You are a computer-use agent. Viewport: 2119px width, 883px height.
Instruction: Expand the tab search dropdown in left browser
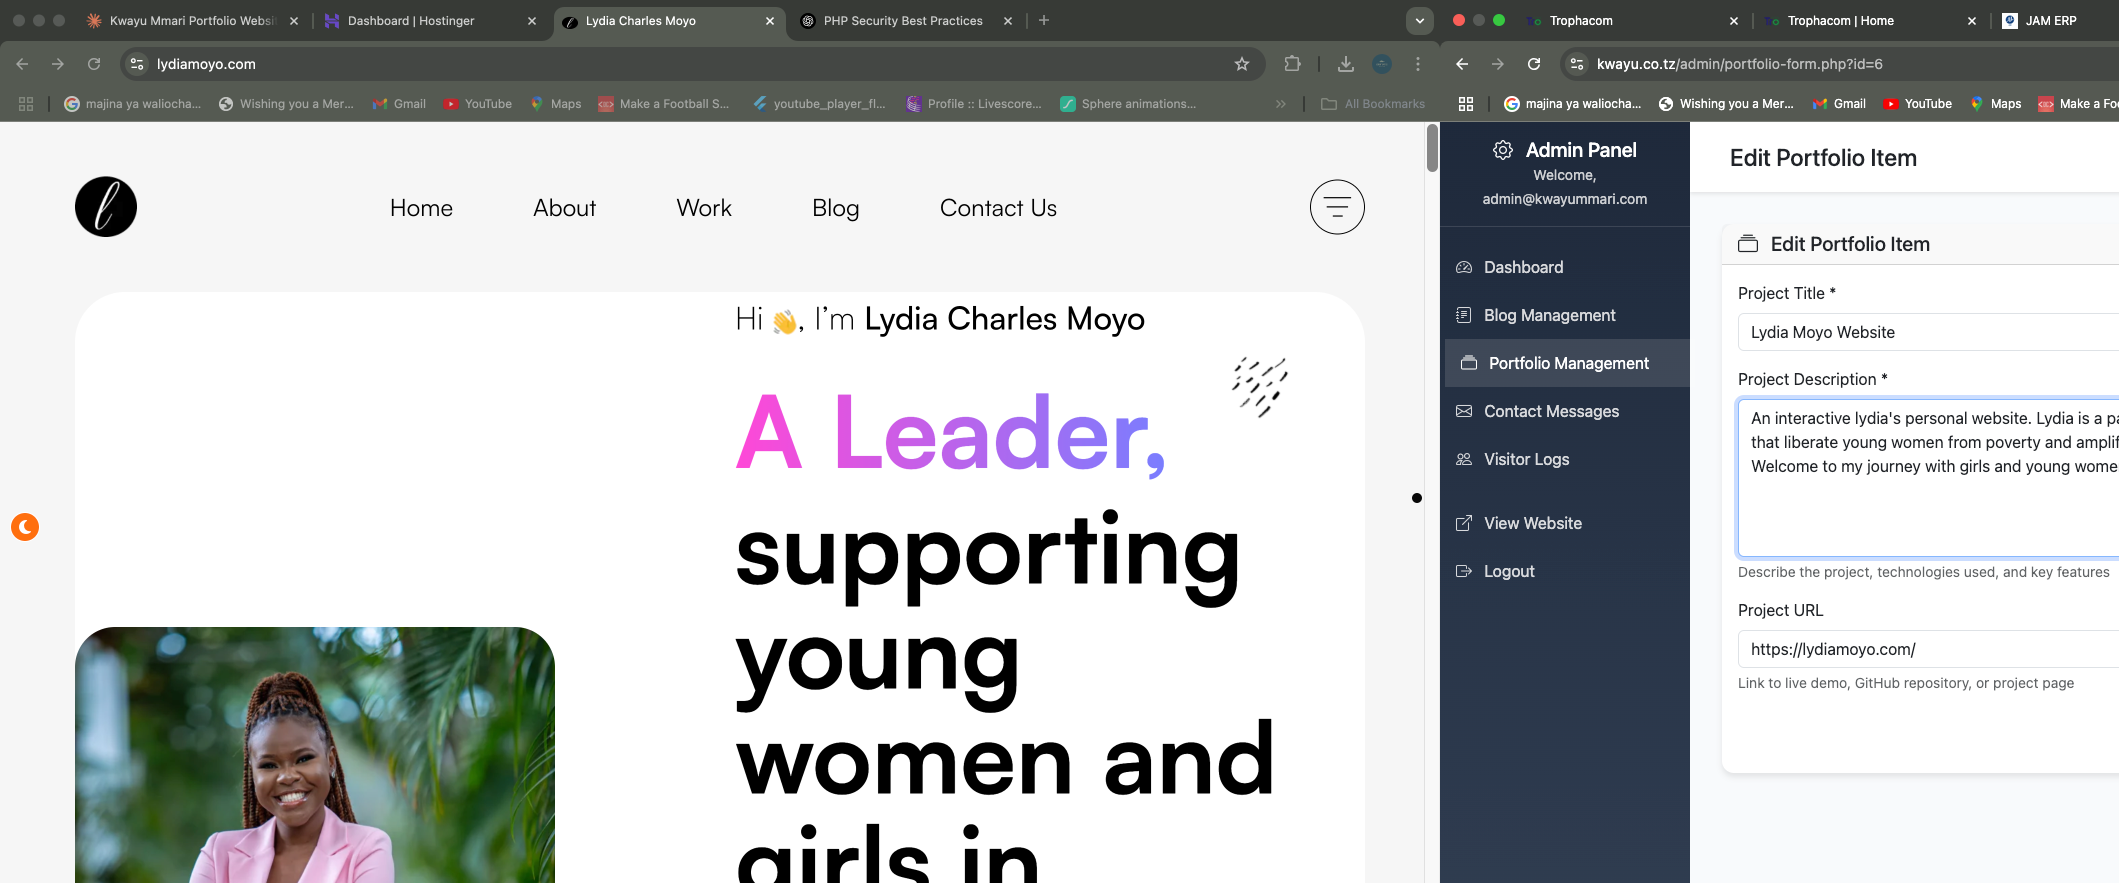[1419, 21]
